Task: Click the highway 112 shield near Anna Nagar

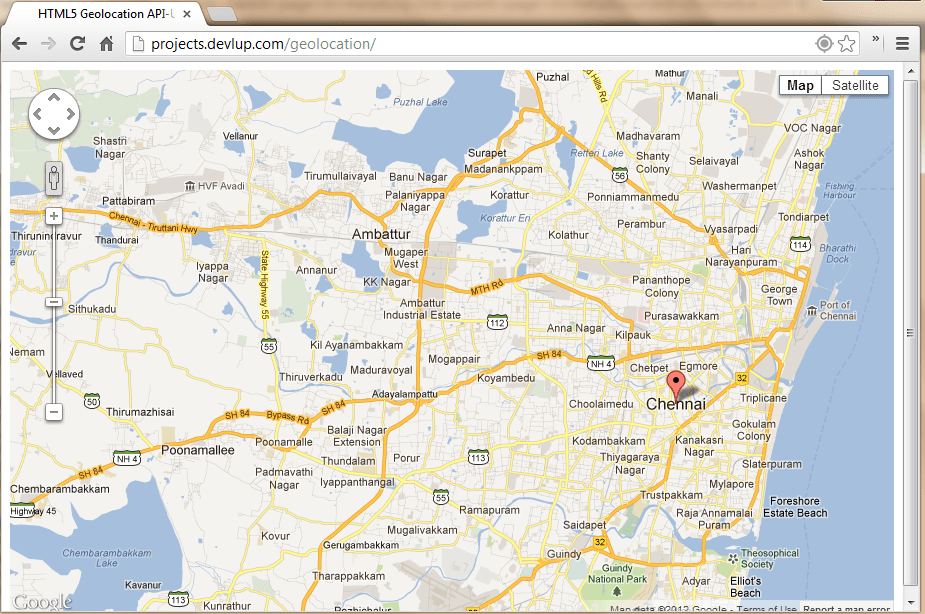Action: tap(497, 323)
